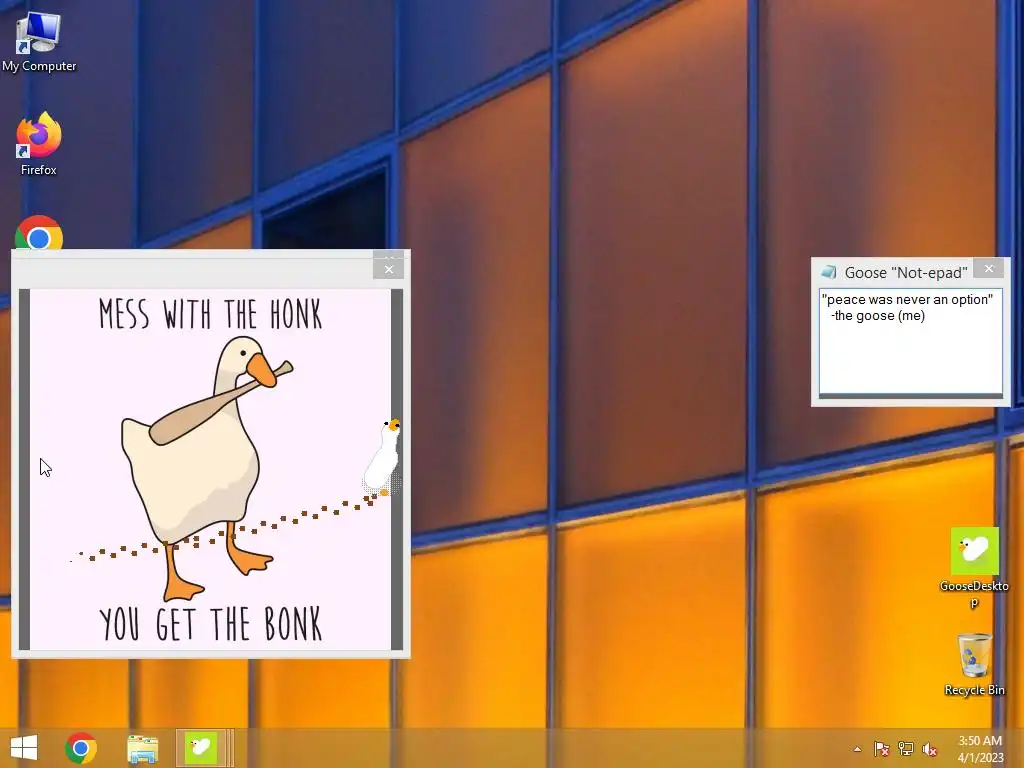
Task: Launch Firefox from the desktop shortcut
Action: [x=39, y=144]
